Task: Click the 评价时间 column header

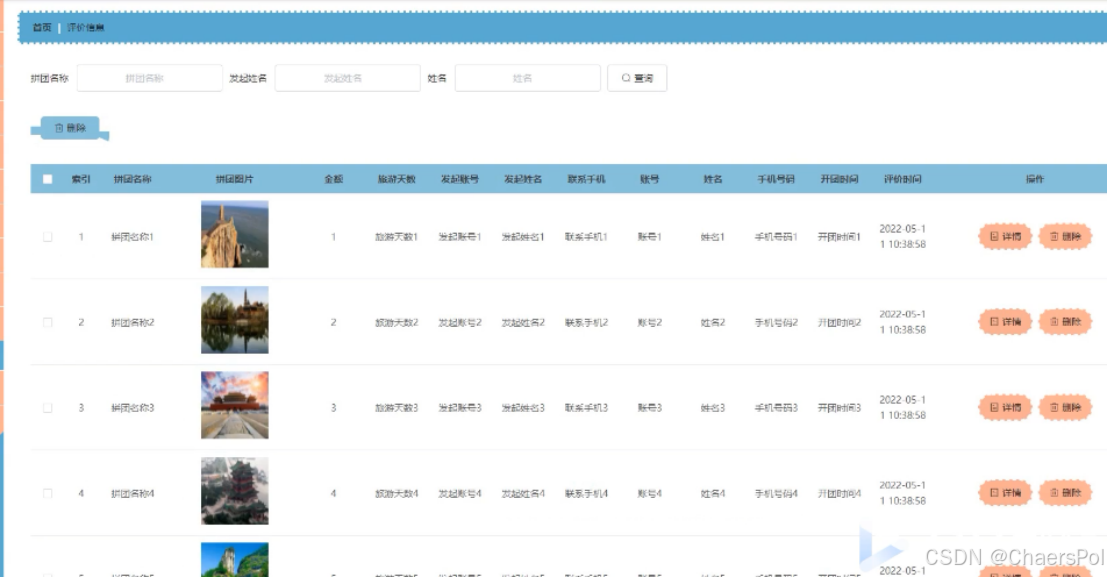Action: (x=902, y=179)
